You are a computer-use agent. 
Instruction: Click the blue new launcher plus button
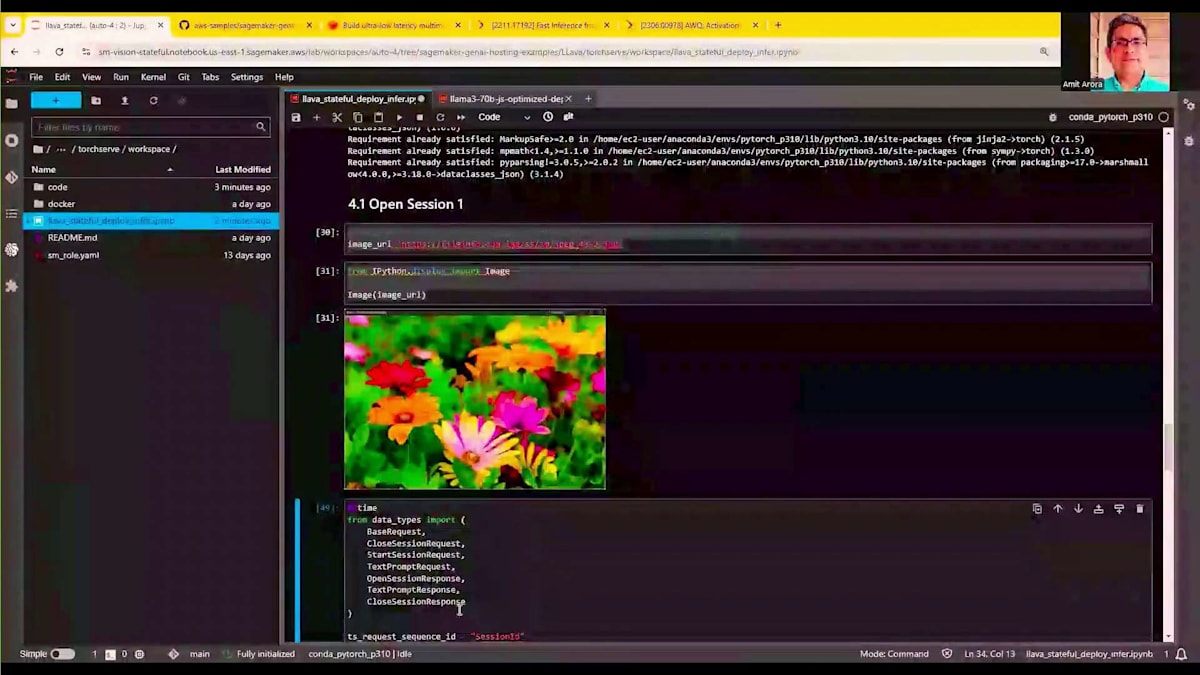(56, 100)
